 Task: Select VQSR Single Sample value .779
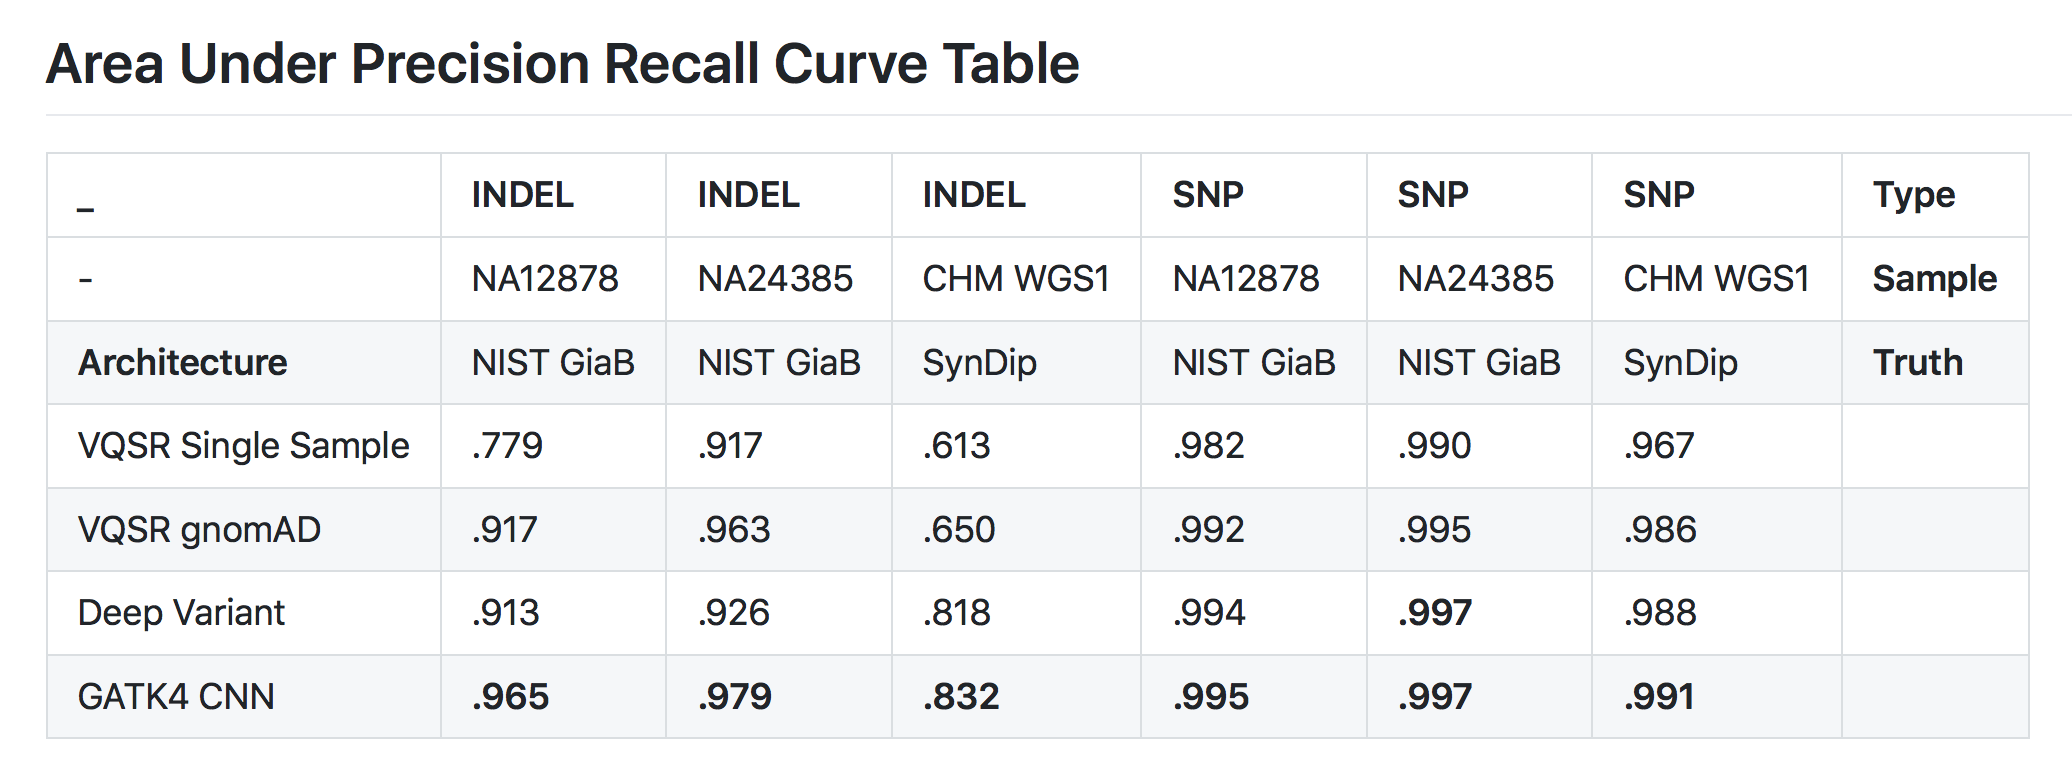pos(508,446)
